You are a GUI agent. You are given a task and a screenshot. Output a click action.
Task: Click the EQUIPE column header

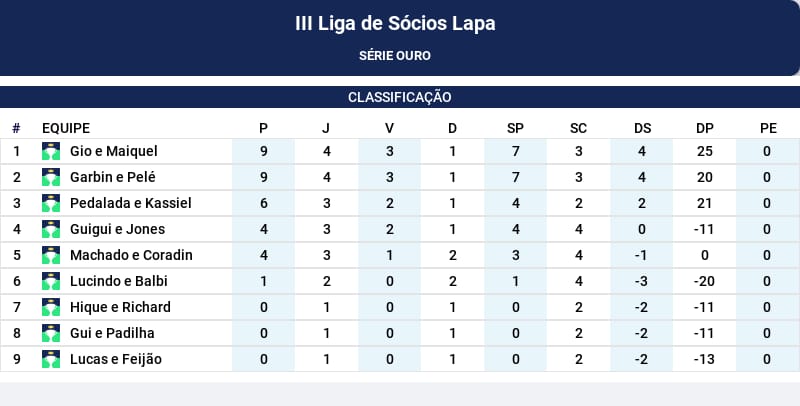click(x=66, y=128)
